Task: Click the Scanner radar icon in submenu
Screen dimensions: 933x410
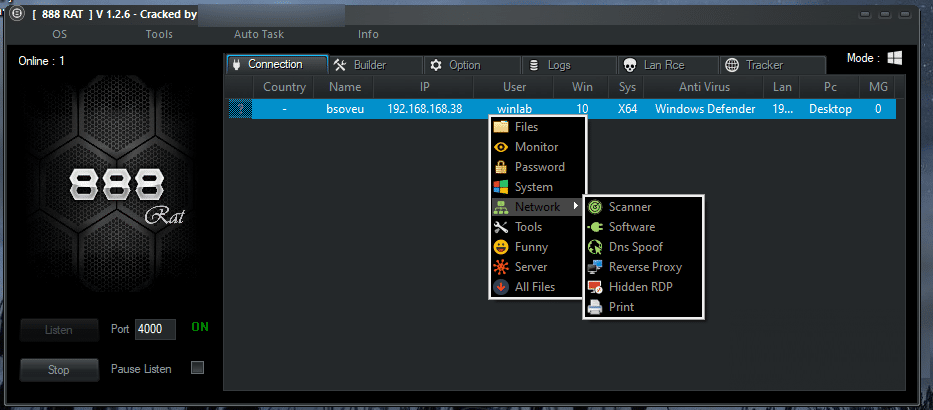Action: (595, 207)
